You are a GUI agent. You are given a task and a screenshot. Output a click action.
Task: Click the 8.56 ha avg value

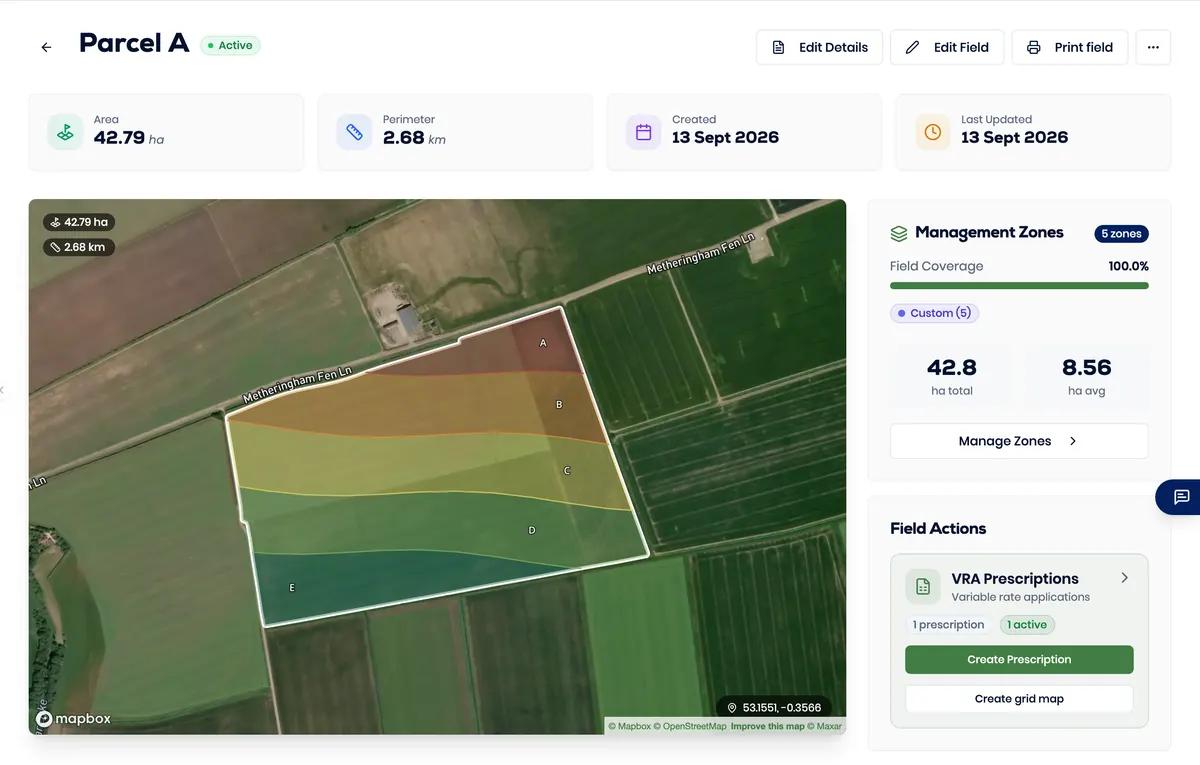pos(1087,368)
